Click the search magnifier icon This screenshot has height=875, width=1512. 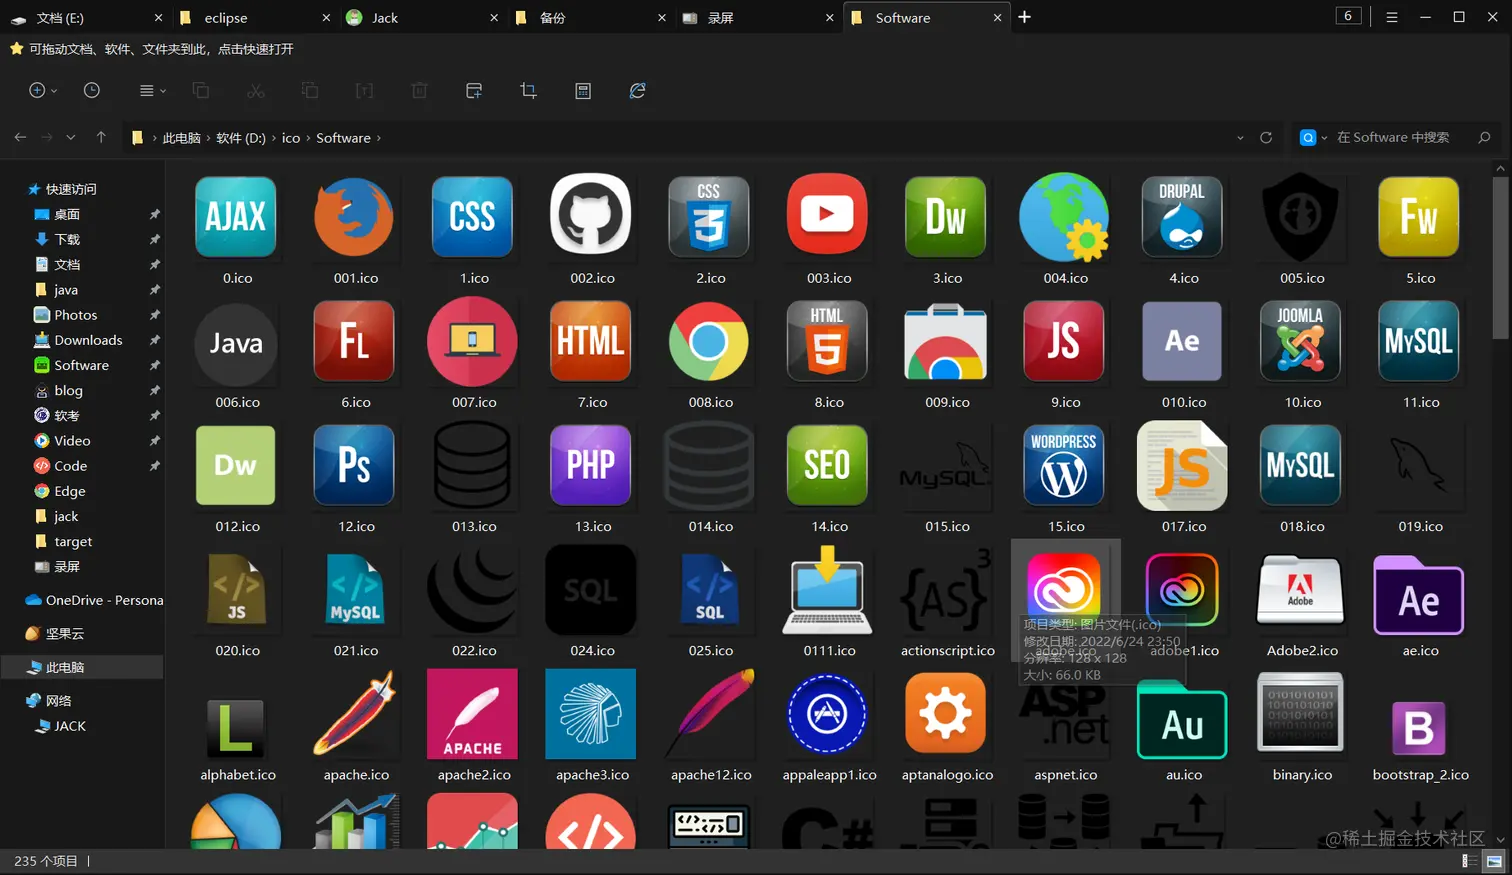click(1484, 138)
